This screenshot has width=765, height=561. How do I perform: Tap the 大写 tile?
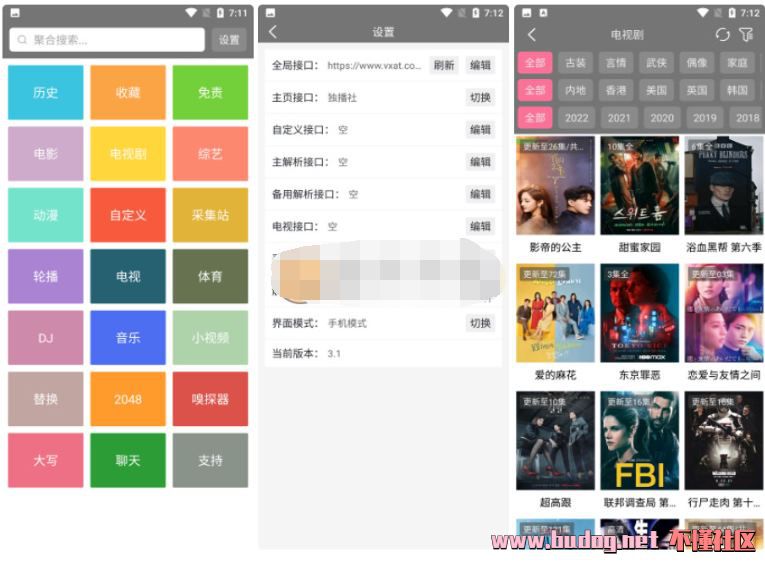[45, 460]
